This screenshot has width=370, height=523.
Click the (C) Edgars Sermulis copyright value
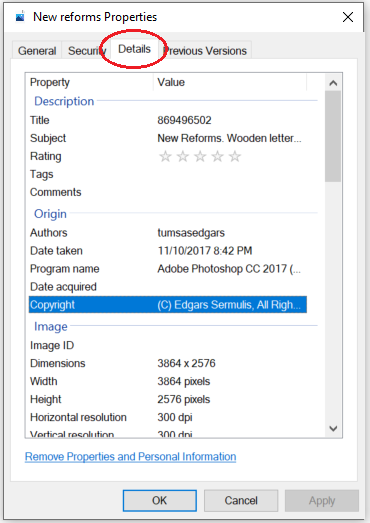pyautogui.click(x=229, y=305)
